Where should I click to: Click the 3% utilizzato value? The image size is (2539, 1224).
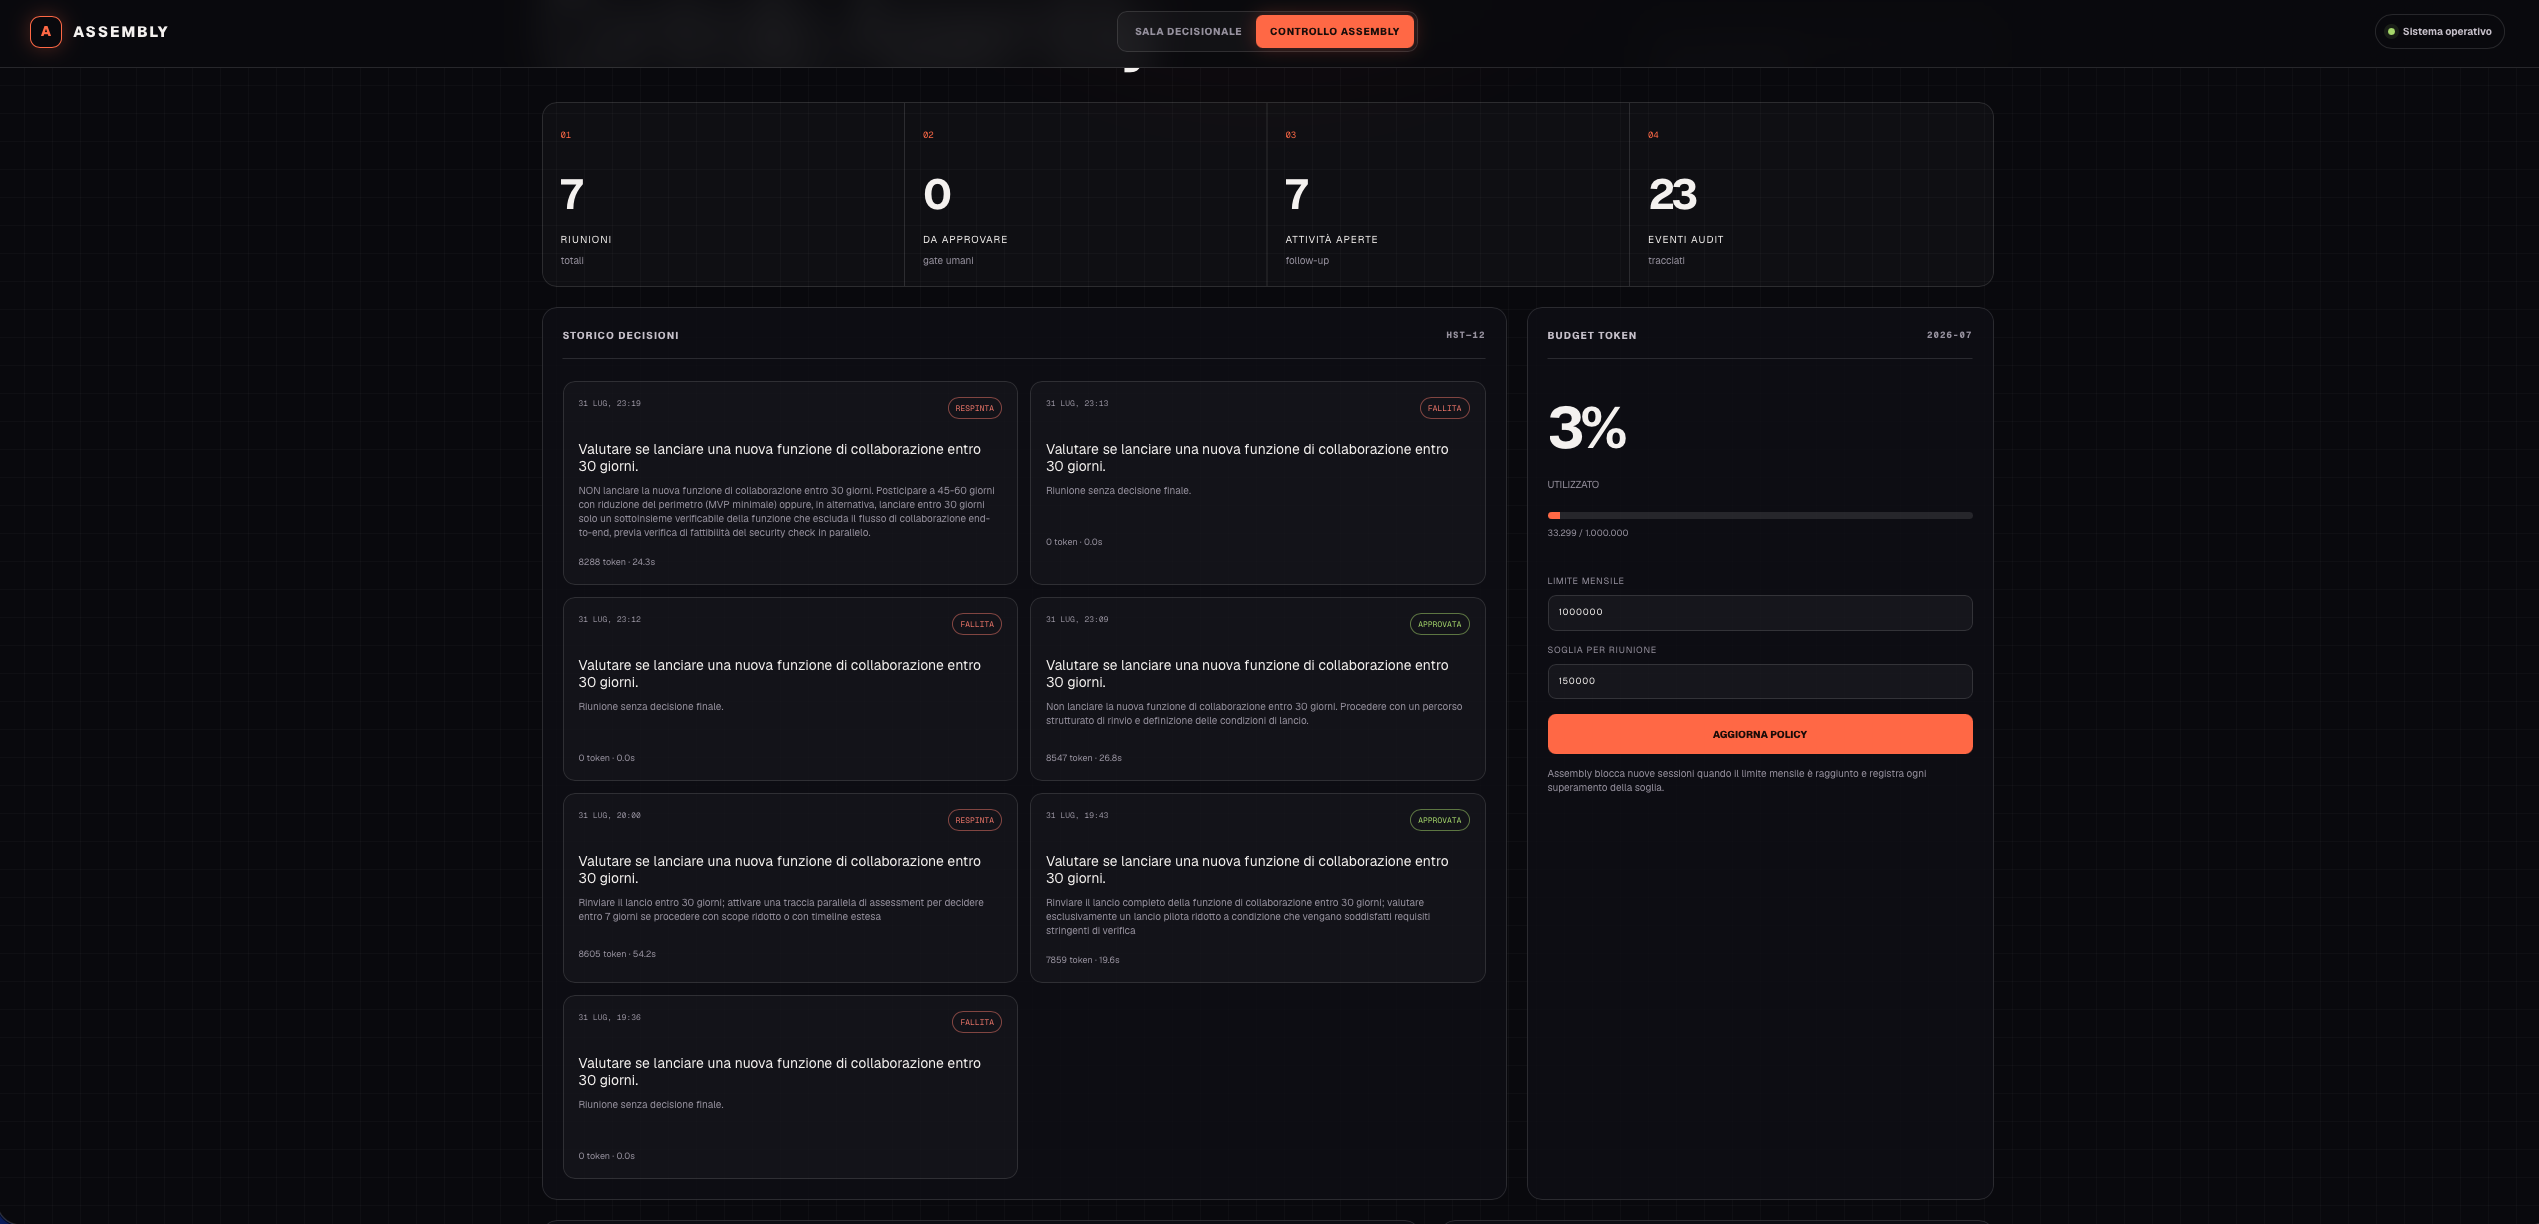1586,428
